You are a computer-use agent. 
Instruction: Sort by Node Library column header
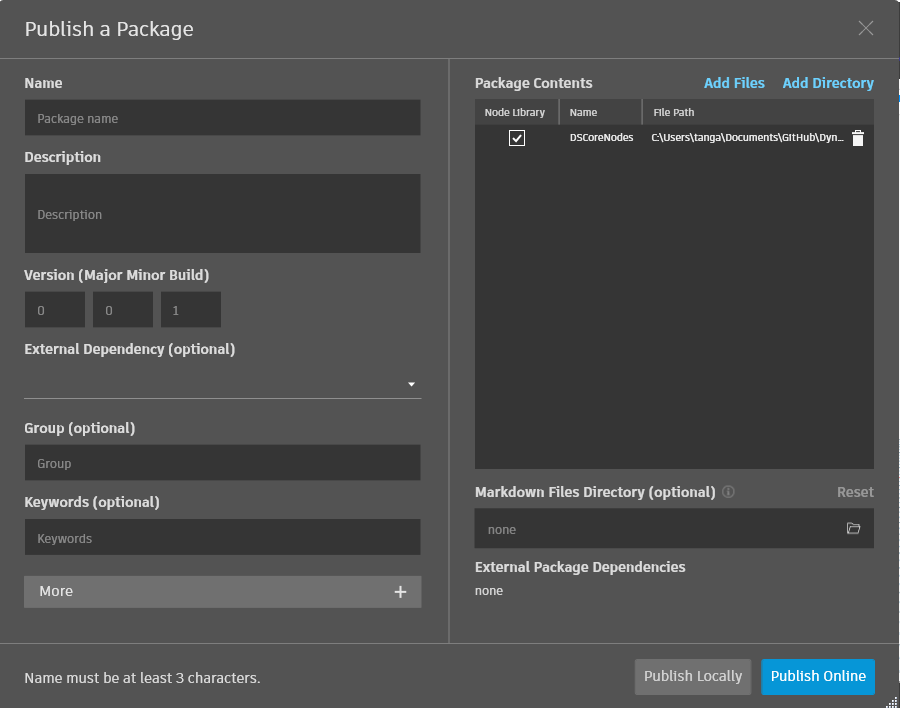tap(517, 113)
